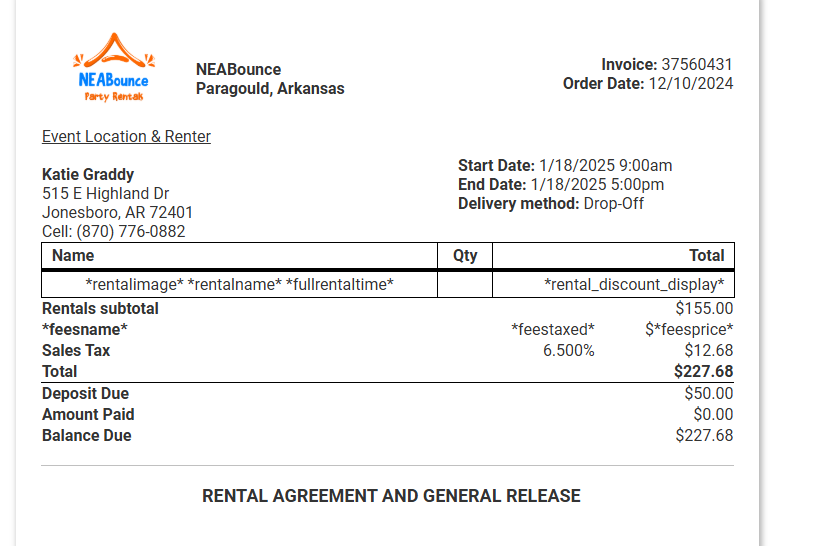The height and width of the screenshot is (546, 819).
Task: Click the rentalimage rentalname placeholder cell
Action: pyautogui.click(x=240, y=285)
